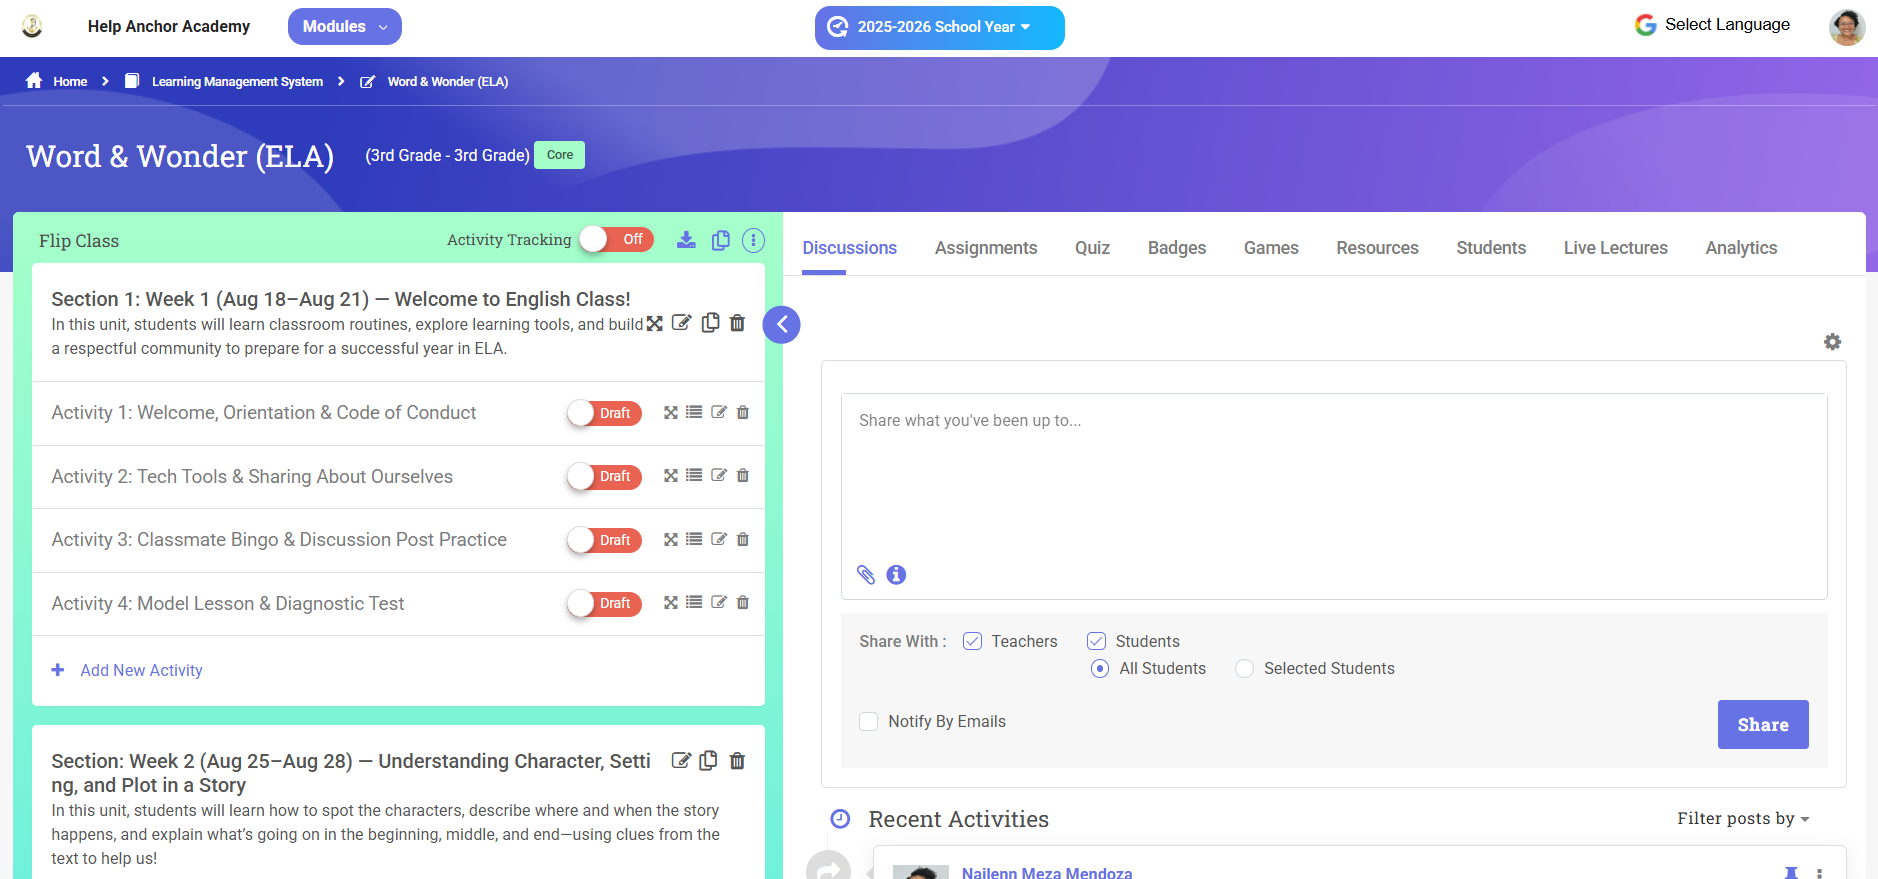Screen dimensions: 1878x879
Task: Open the Filter posts by dropdown
Action: 1743,818
